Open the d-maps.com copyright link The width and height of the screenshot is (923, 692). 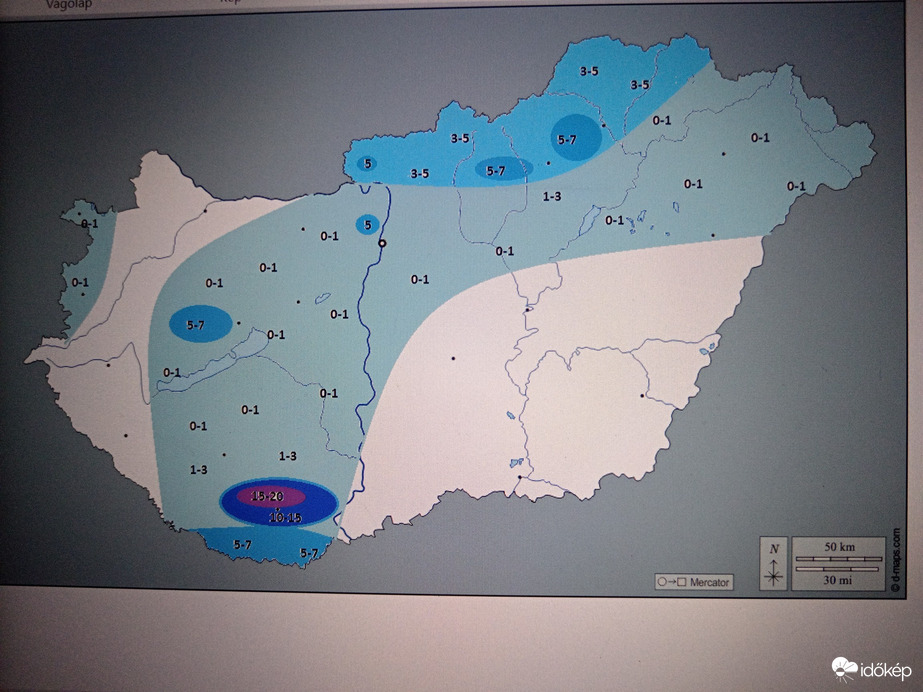(x=895, y=559)
